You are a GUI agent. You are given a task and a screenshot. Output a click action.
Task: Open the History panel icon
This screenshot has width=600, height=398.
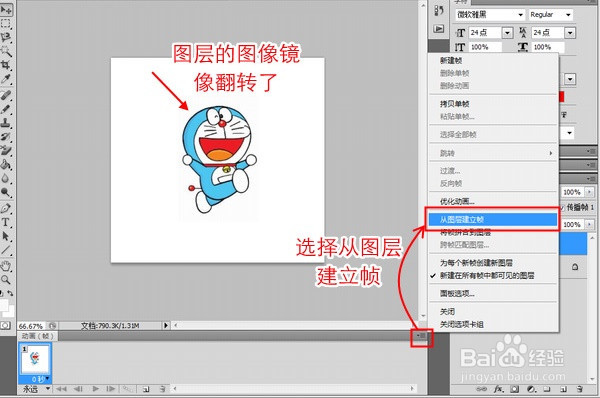tap(439, 10)
